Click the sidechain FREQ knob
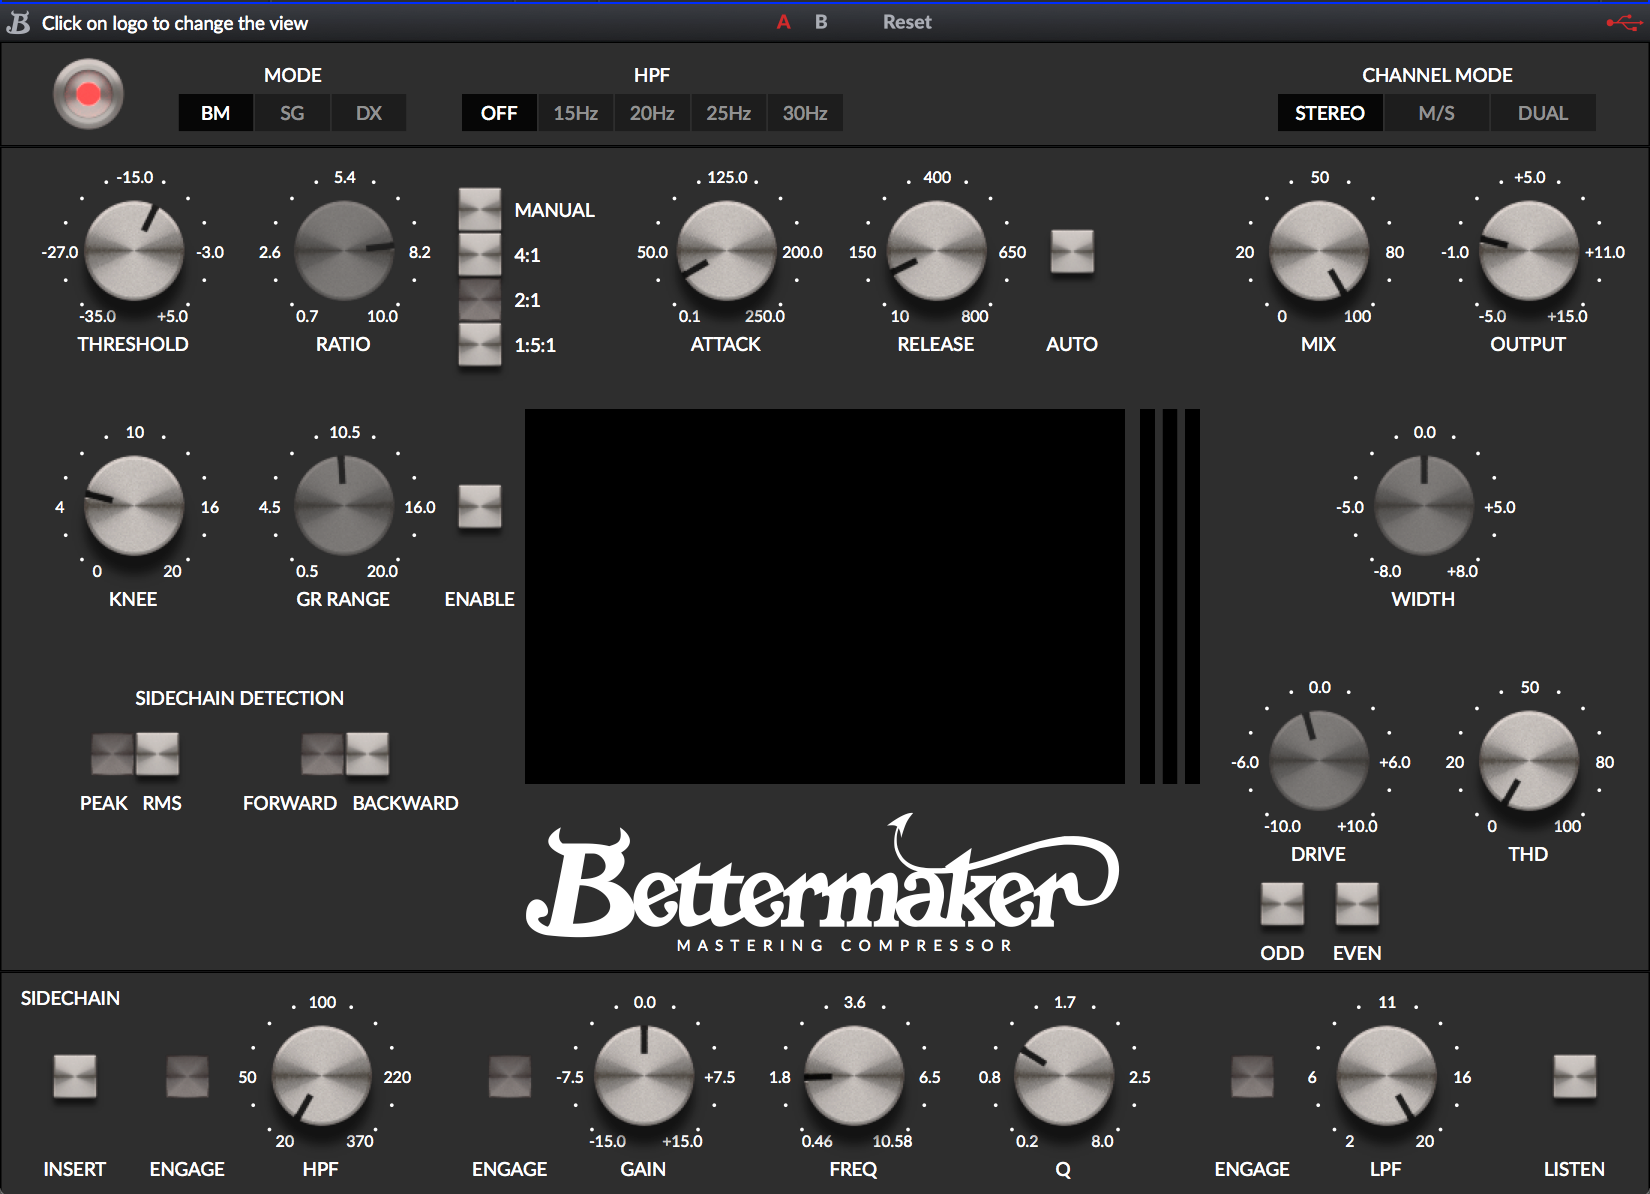The image size is (1650, 1194). tap(854, 1076)
